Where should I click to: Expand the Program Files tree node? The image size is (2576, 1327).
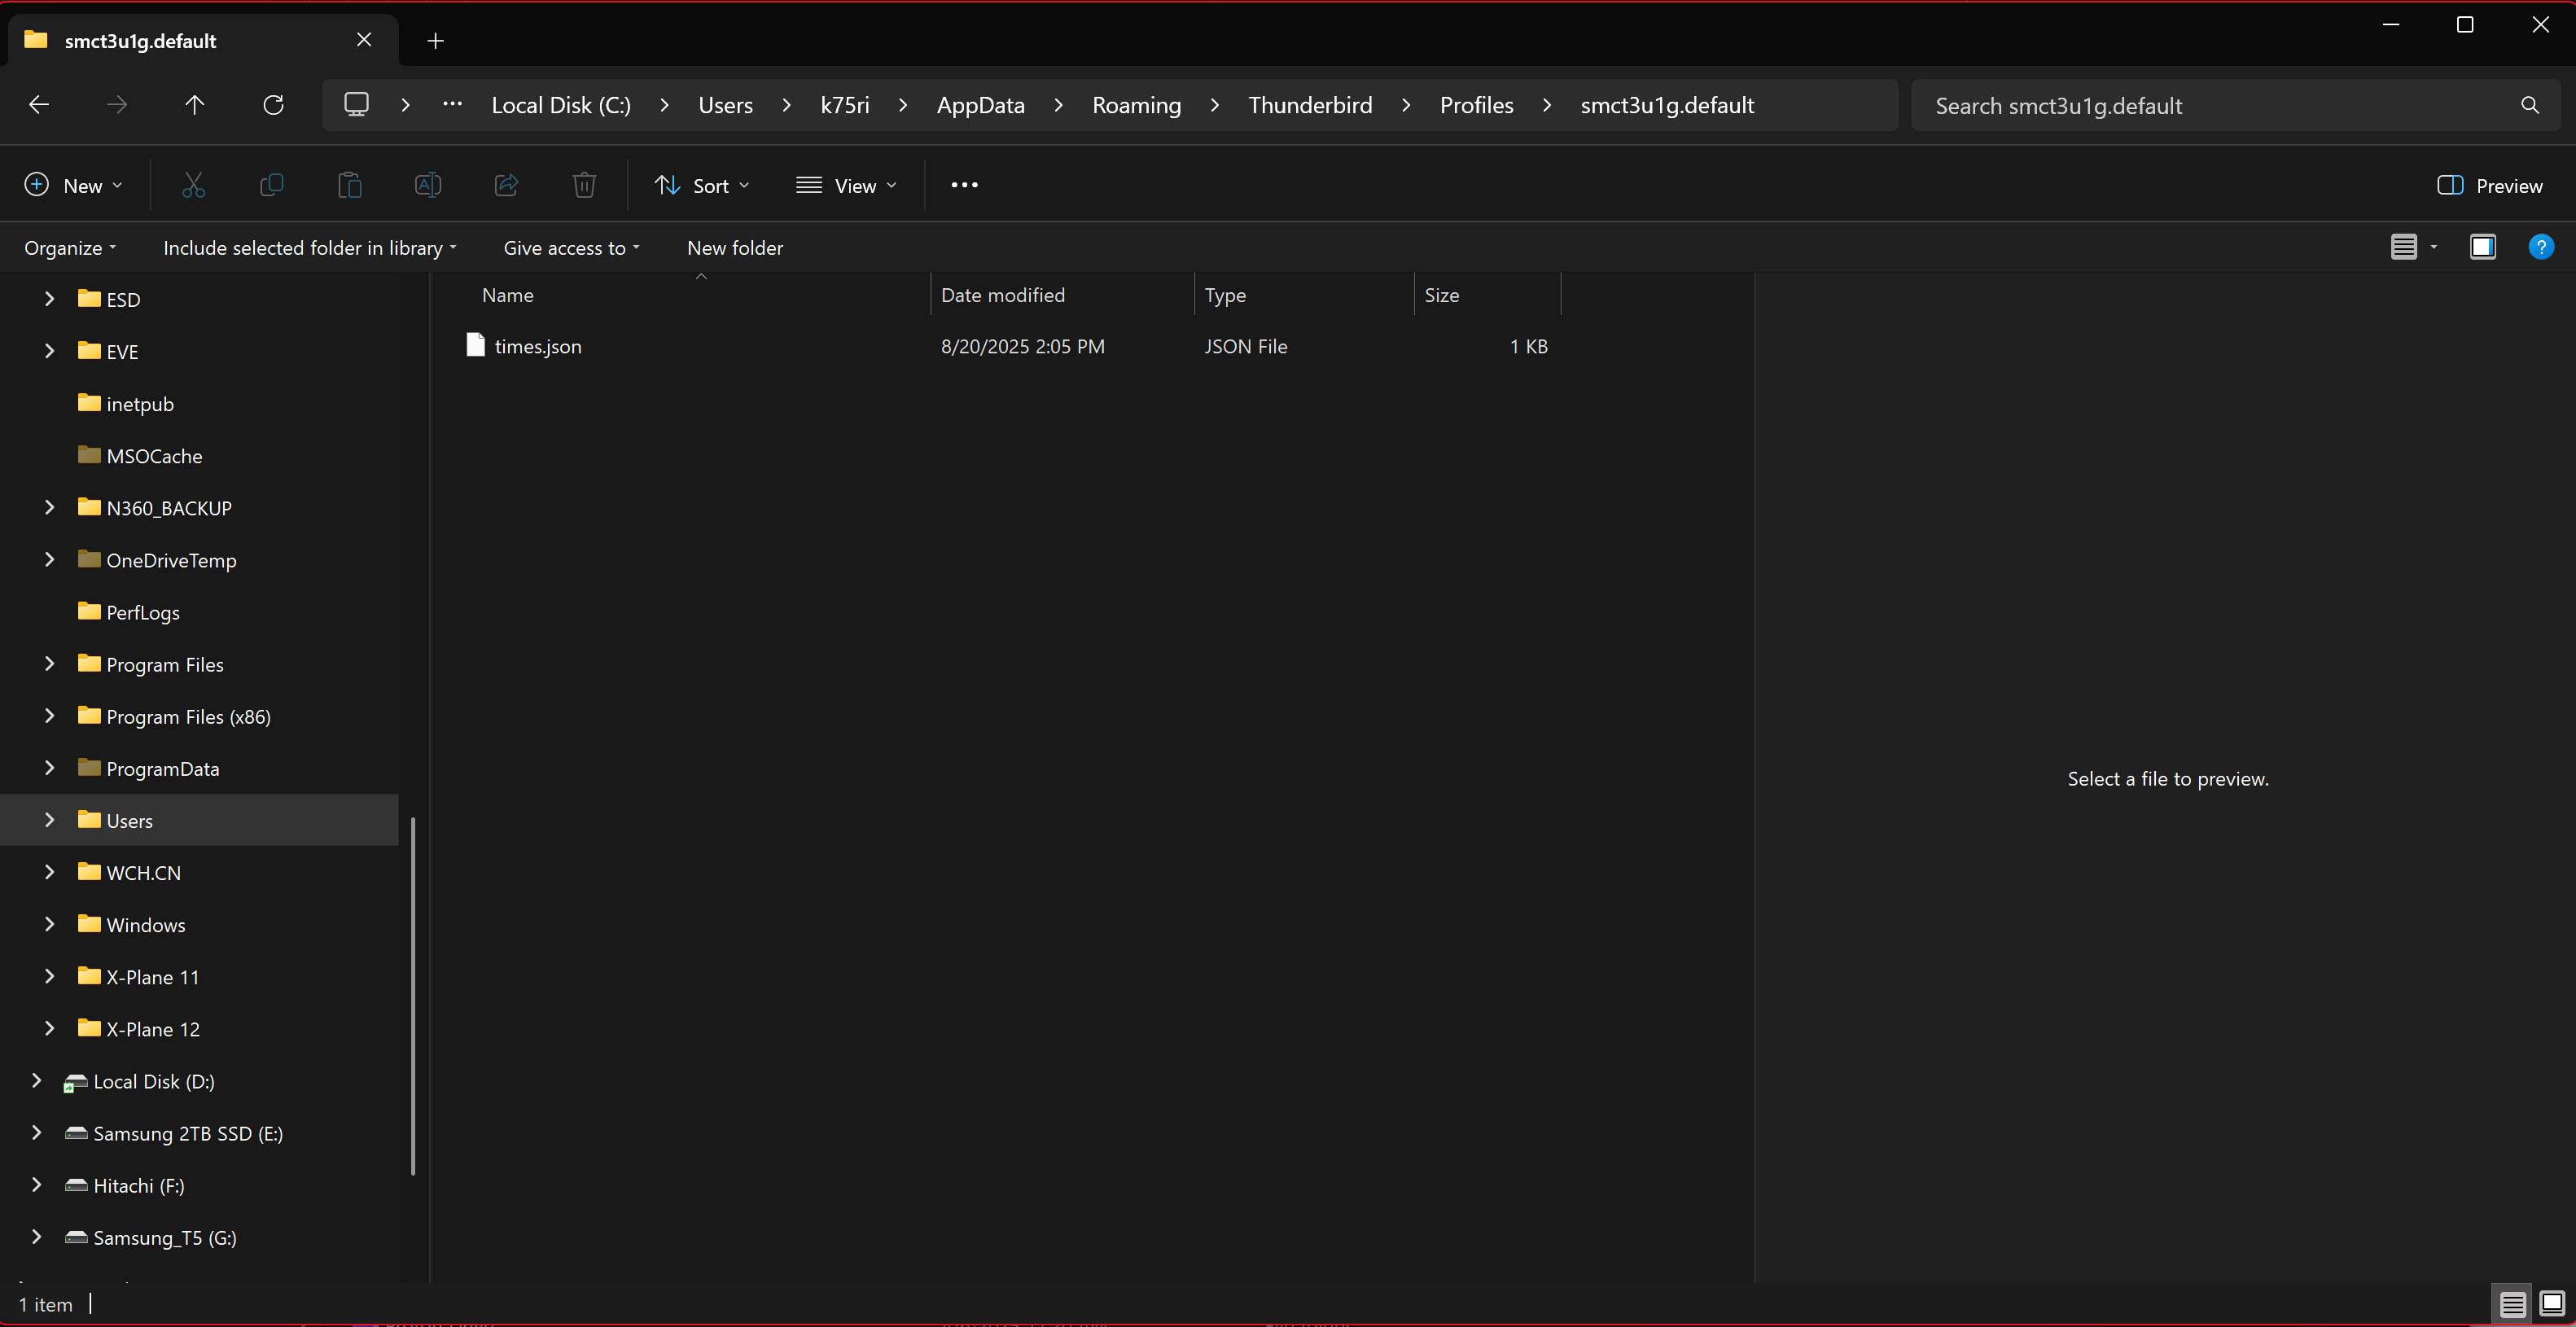click(x=49, y=664)
